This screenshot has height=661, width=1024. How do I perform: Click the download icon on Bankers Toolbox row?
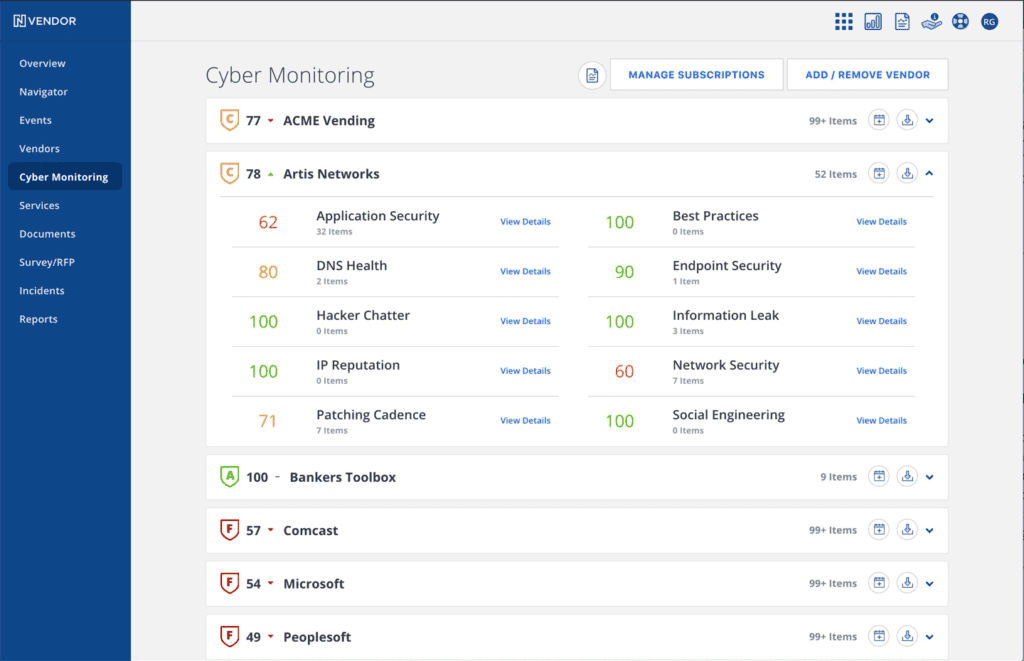907,476
